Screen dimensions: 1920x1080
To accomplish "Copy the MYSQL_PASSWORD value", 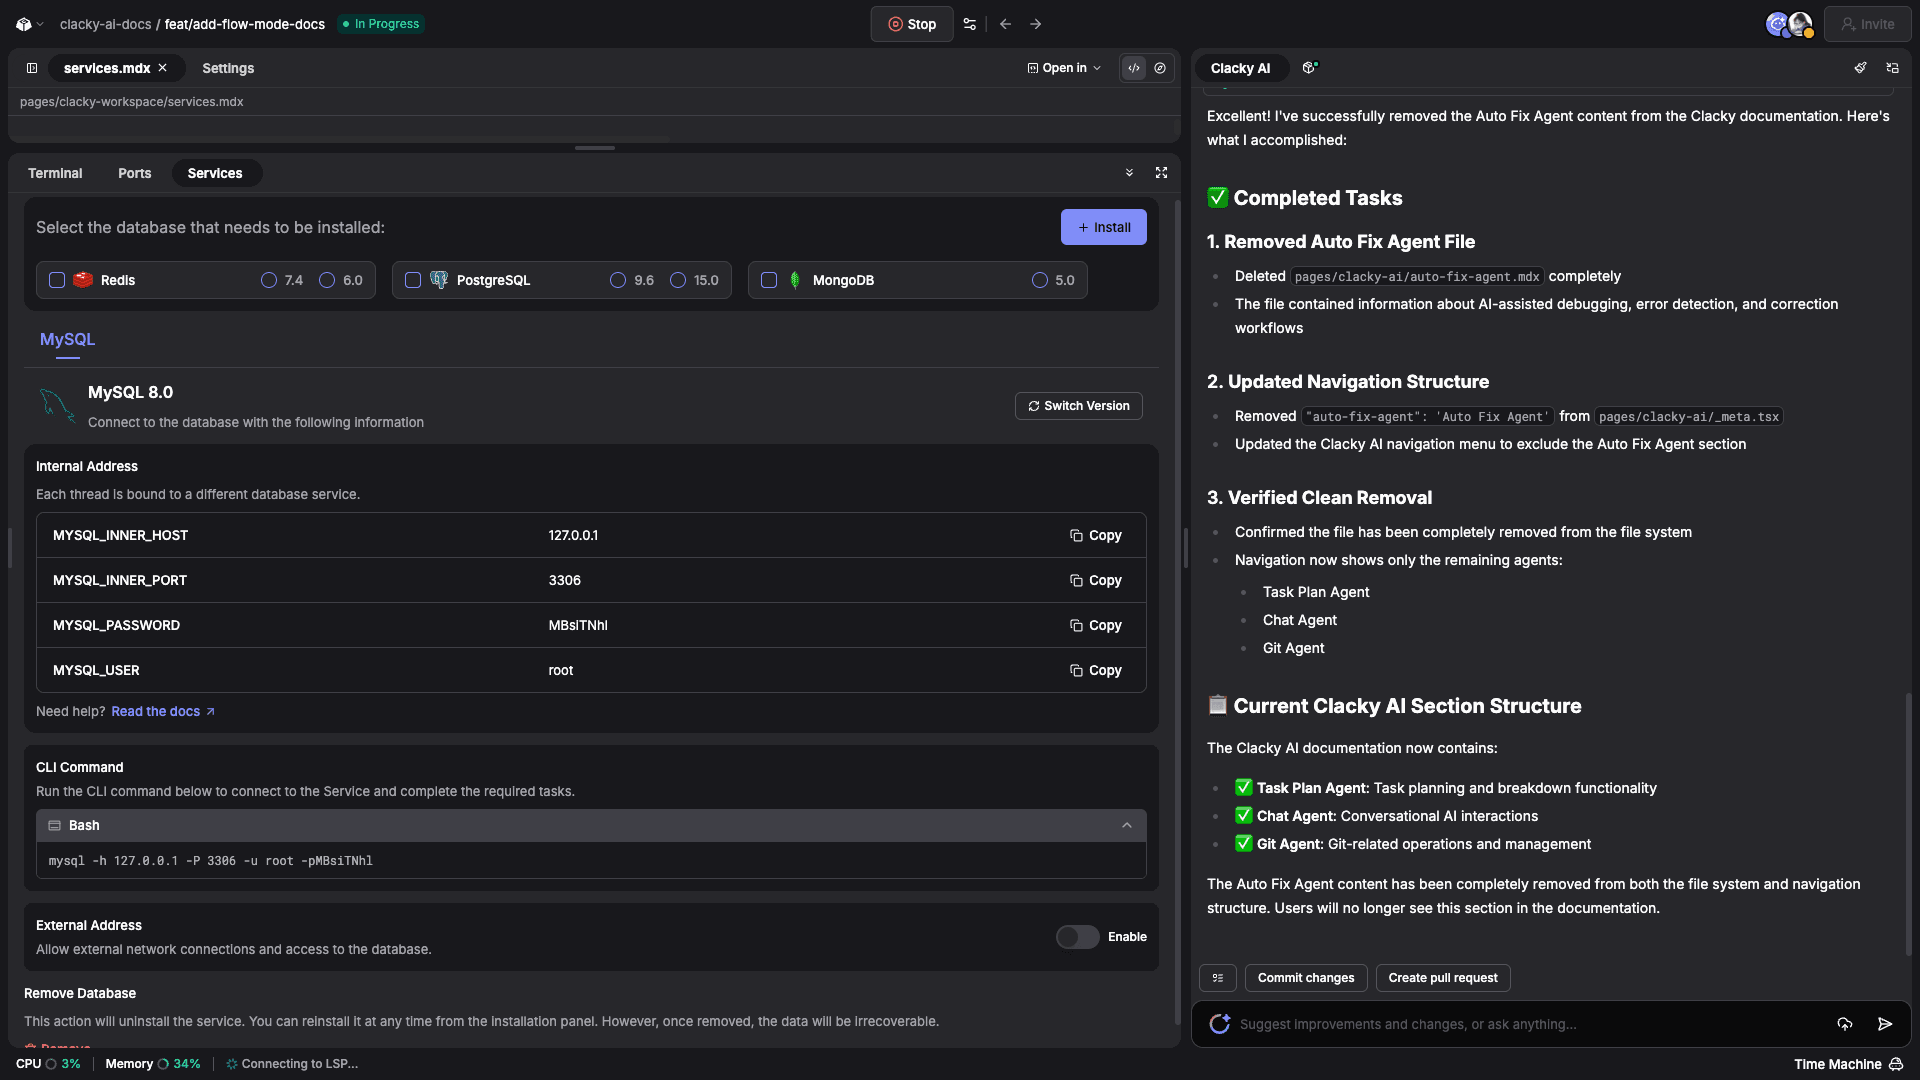I will tap(1096, 625).
